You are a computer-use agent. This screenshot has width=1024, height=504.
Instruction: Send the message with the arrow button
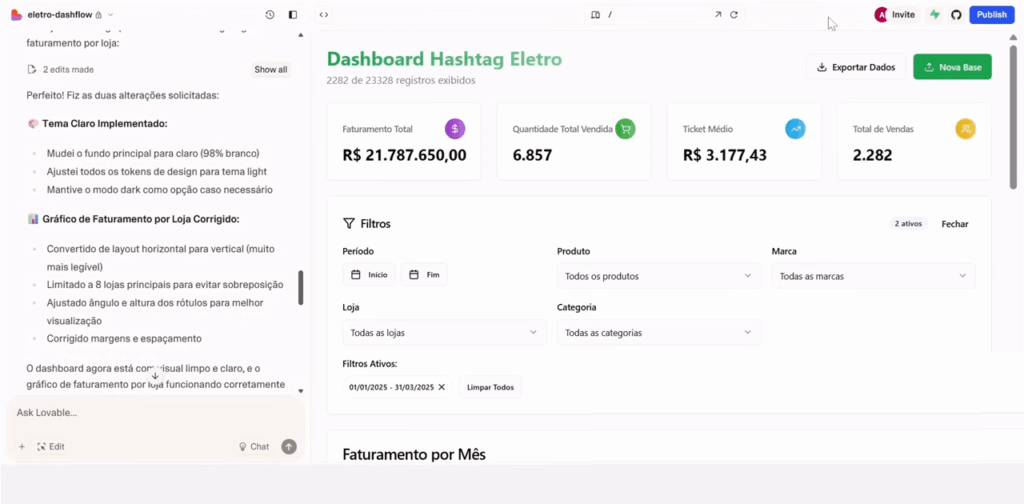[x=289, y=447]
